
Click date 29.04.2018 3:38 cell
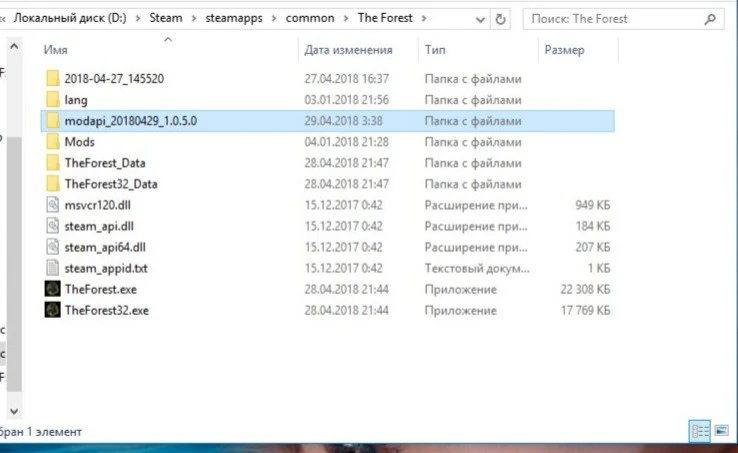343,121
